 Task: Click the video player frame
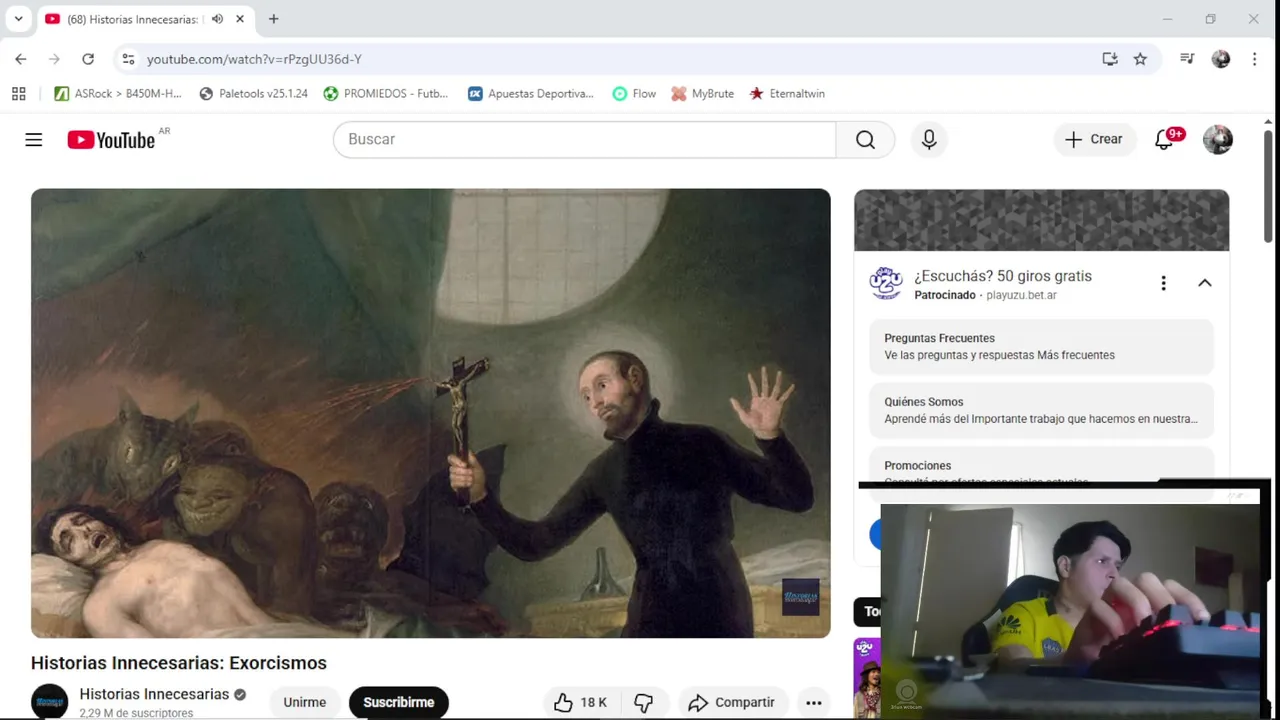click(430, 413)
